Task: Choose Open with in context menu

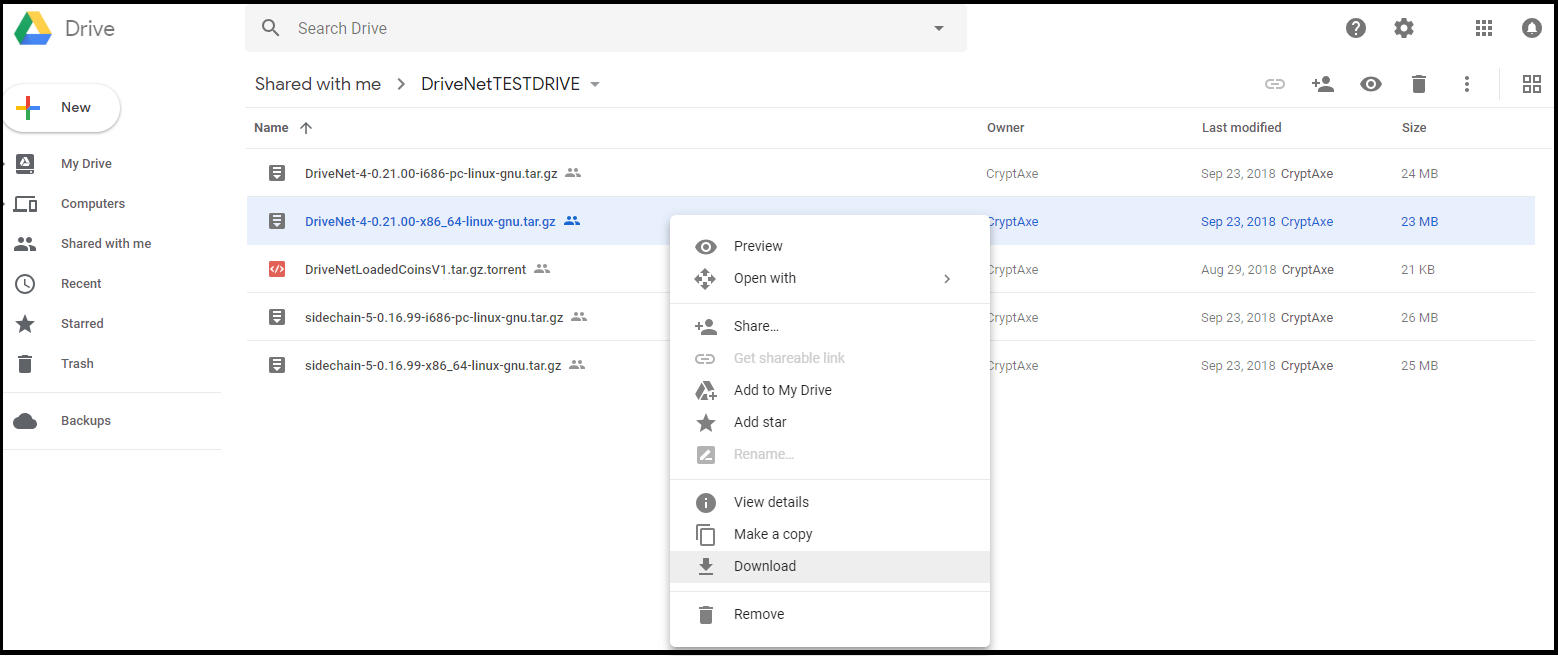Action: pos(830,278)
